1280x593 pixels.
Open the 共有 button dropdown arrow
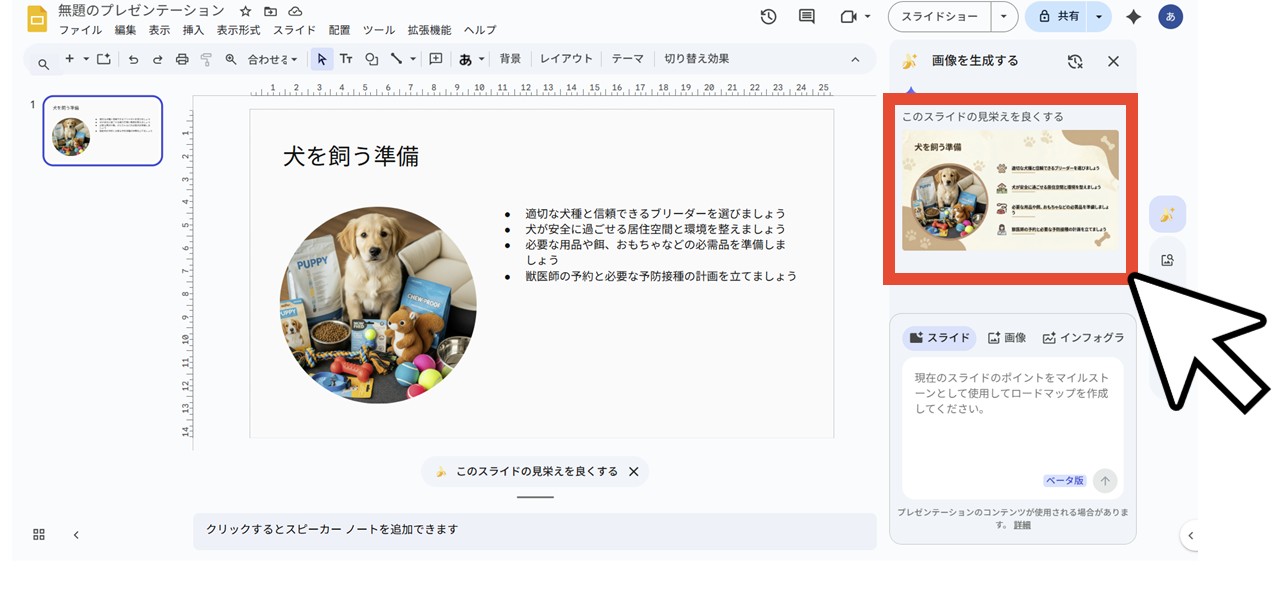(1098, 17)
